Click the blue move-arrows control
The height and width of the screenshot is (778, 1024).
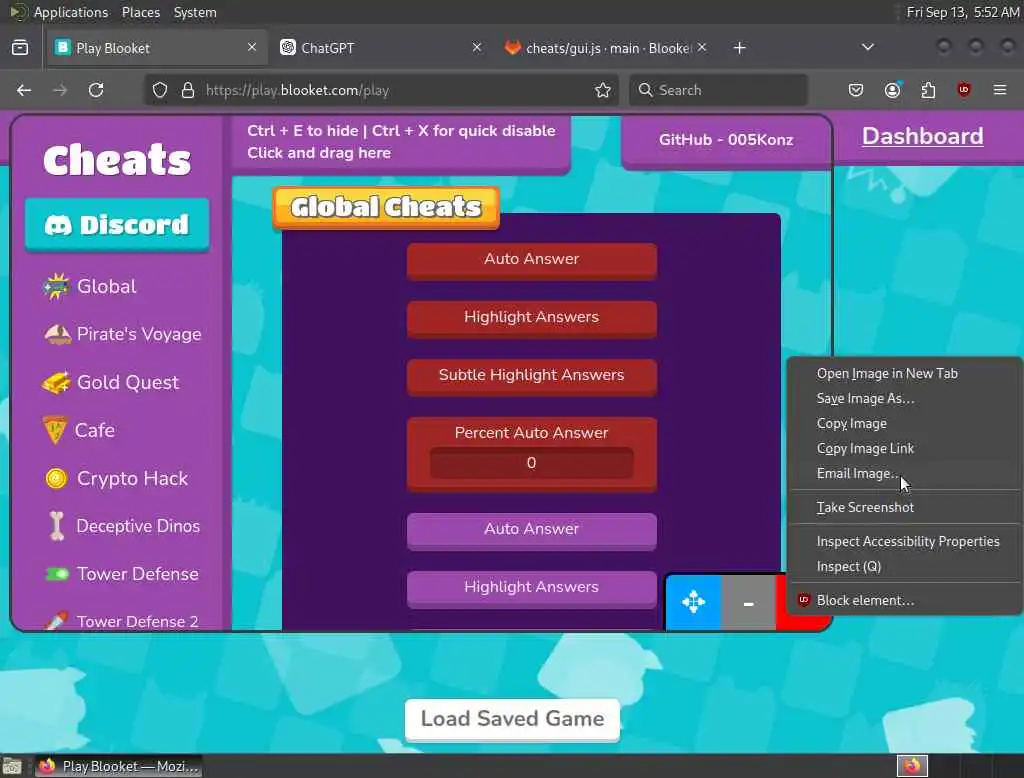[x=694, y=602]
